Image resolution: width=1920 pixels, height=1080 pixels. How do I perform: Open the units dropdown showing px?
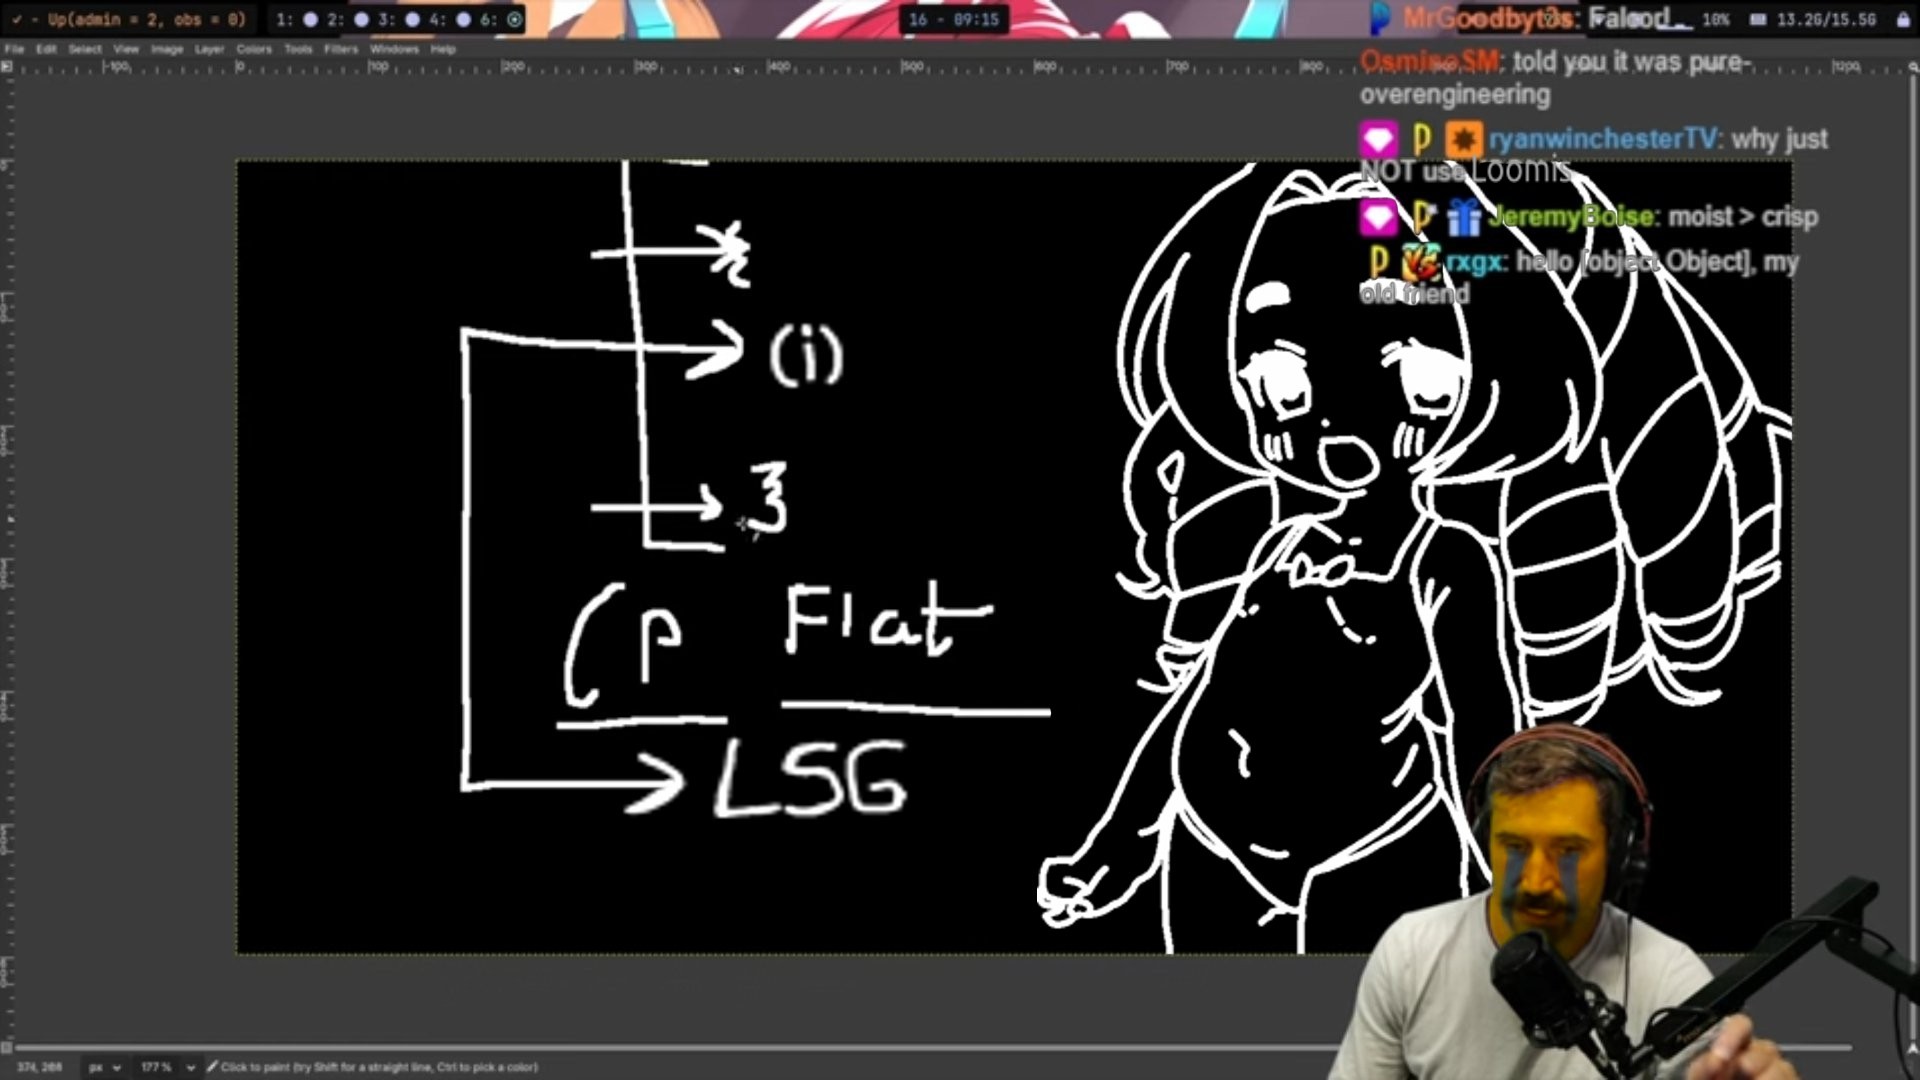105,1067
